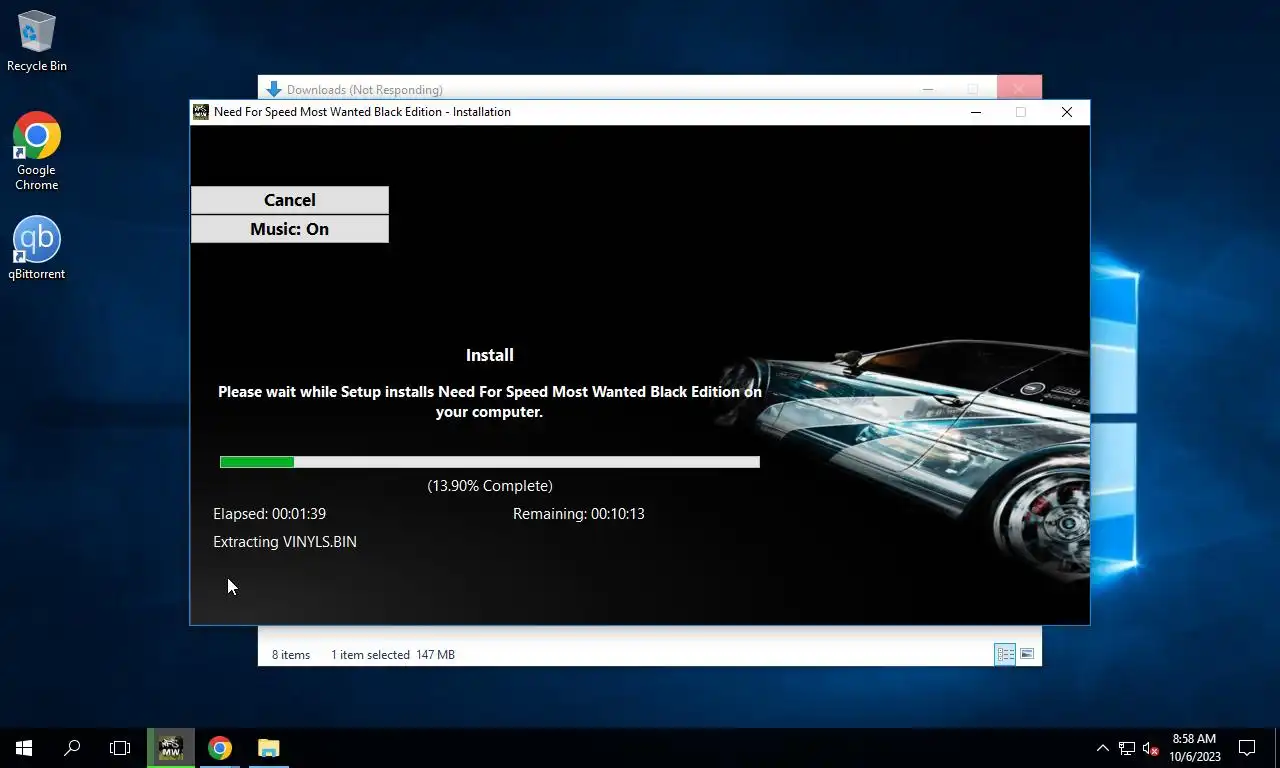1280x768 pixels.
Task: Click the 'Remaining: 00:10:13' text
Action: pos(579,514)
